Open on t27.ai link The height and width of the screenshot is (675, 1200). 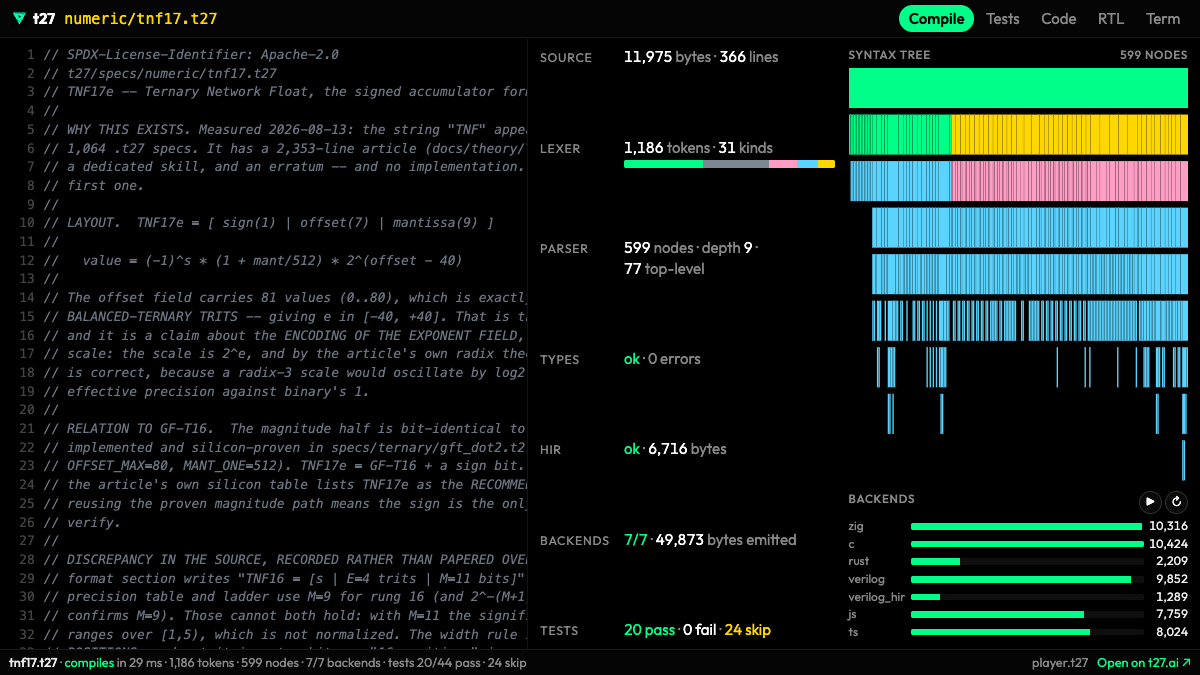[x=1144, y=663]
